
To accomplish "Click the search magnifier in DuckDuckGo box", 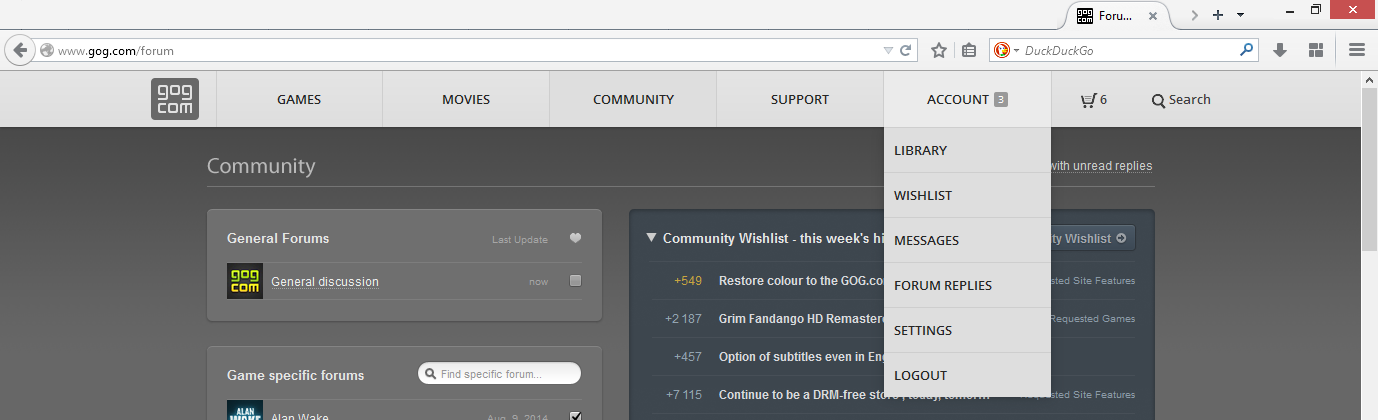I will pyautogui.click(x=1246, y=49).
